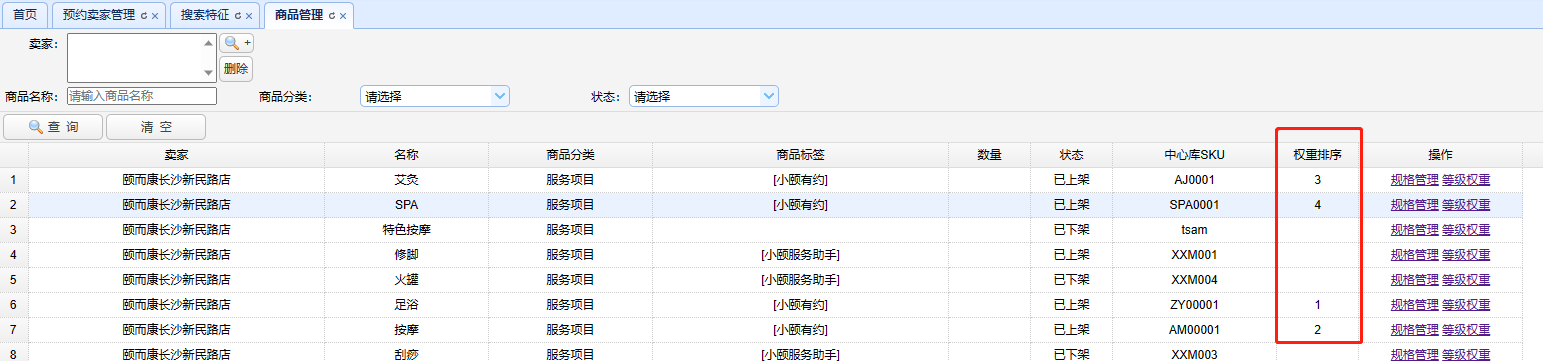Image resolution: width=1543 pixels, height=361 pixels.
Task: Open 规格管理 for the SPA row
Action: pos(1414,205)
